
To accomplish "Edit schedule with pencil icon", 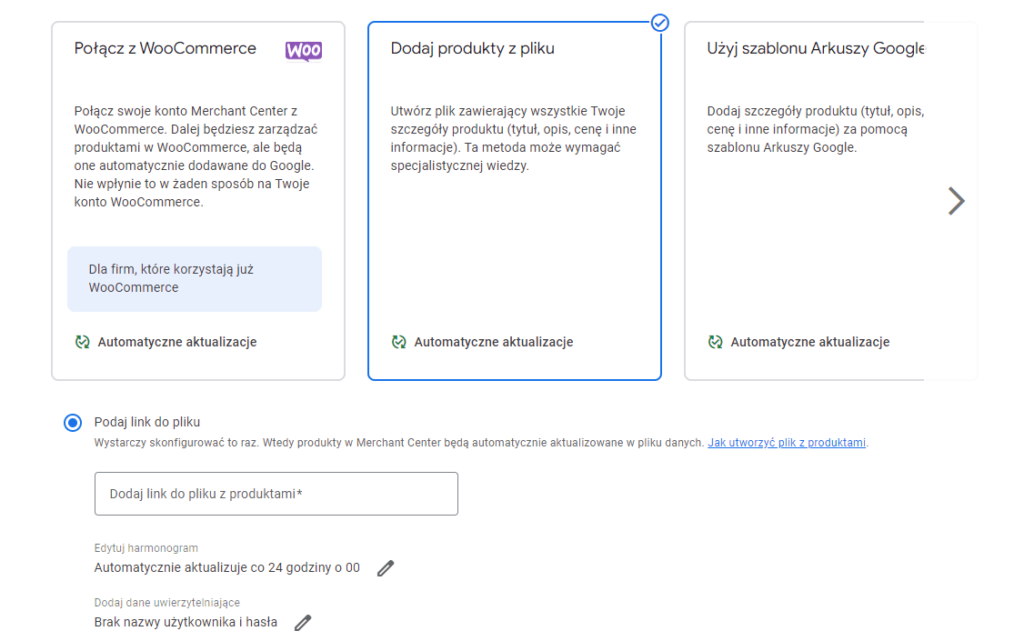I will pos(386,568).
